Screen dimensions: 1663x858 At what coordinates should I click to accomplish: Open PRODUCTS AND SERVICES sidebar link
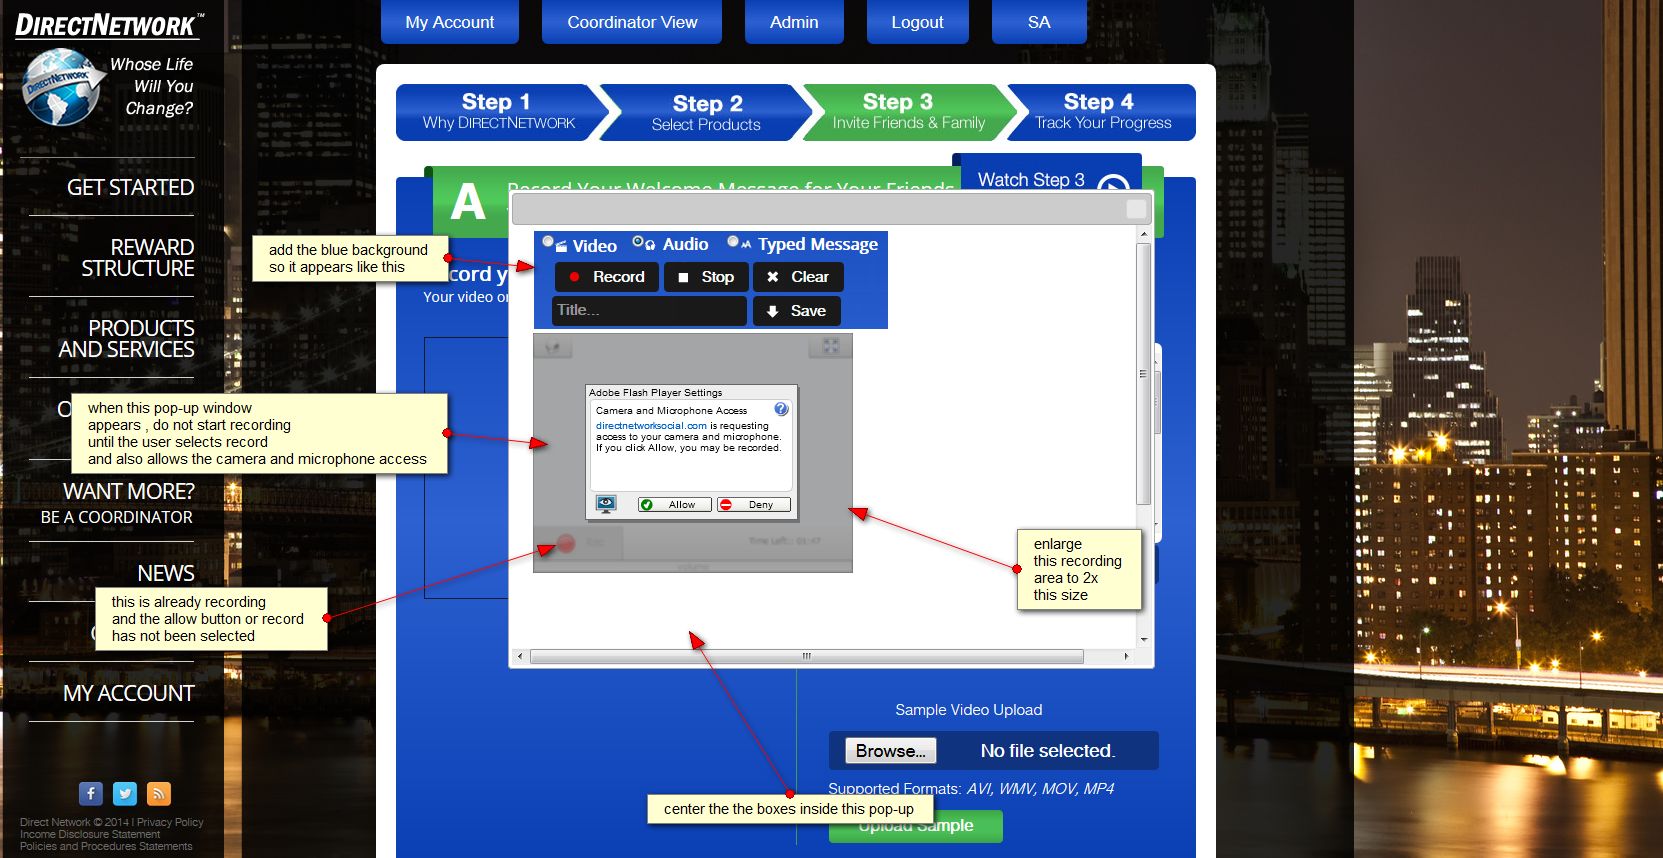pyautogui.click(x=126, y=339)
